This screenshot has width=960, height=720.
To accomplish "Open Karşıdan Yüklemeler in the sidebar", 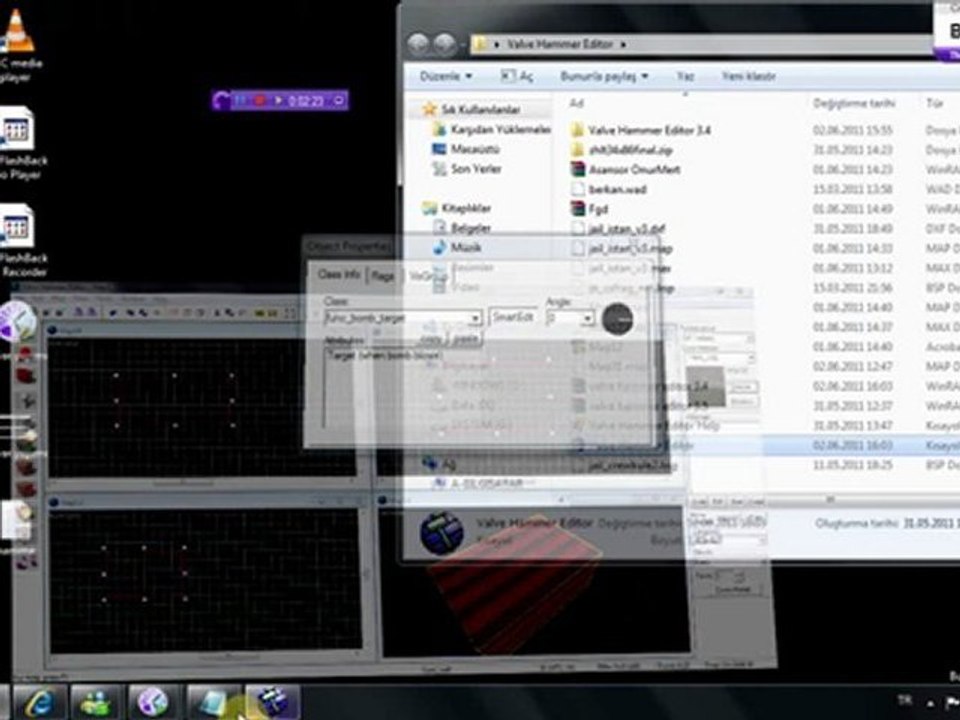I will coord(492,130).
